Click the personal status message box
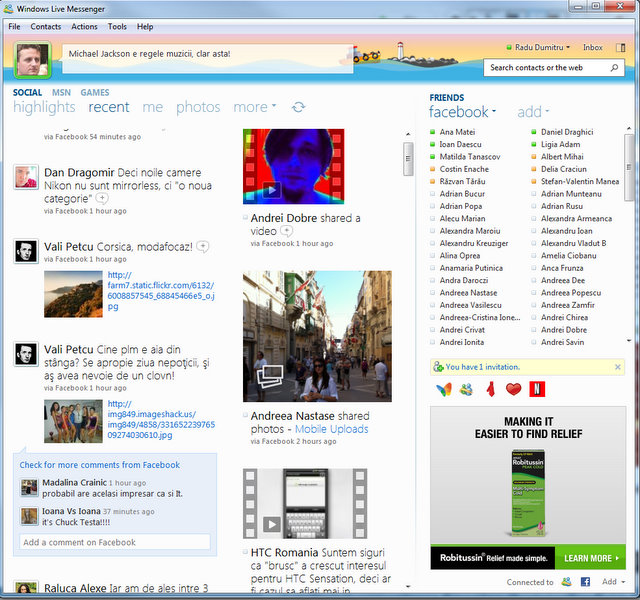Image resolution: width=640 pixels, height=600 pixels. 208,59
